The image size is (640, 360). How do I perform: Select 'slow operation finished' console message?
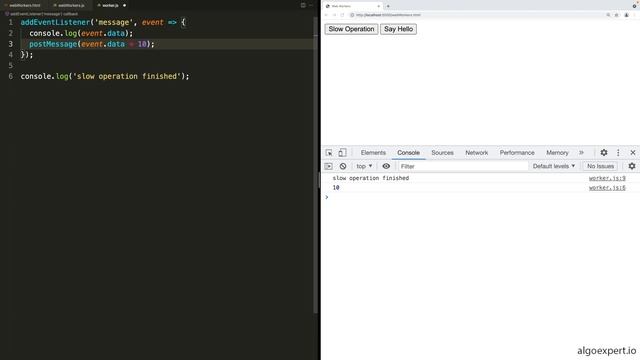tap(371, 178)
